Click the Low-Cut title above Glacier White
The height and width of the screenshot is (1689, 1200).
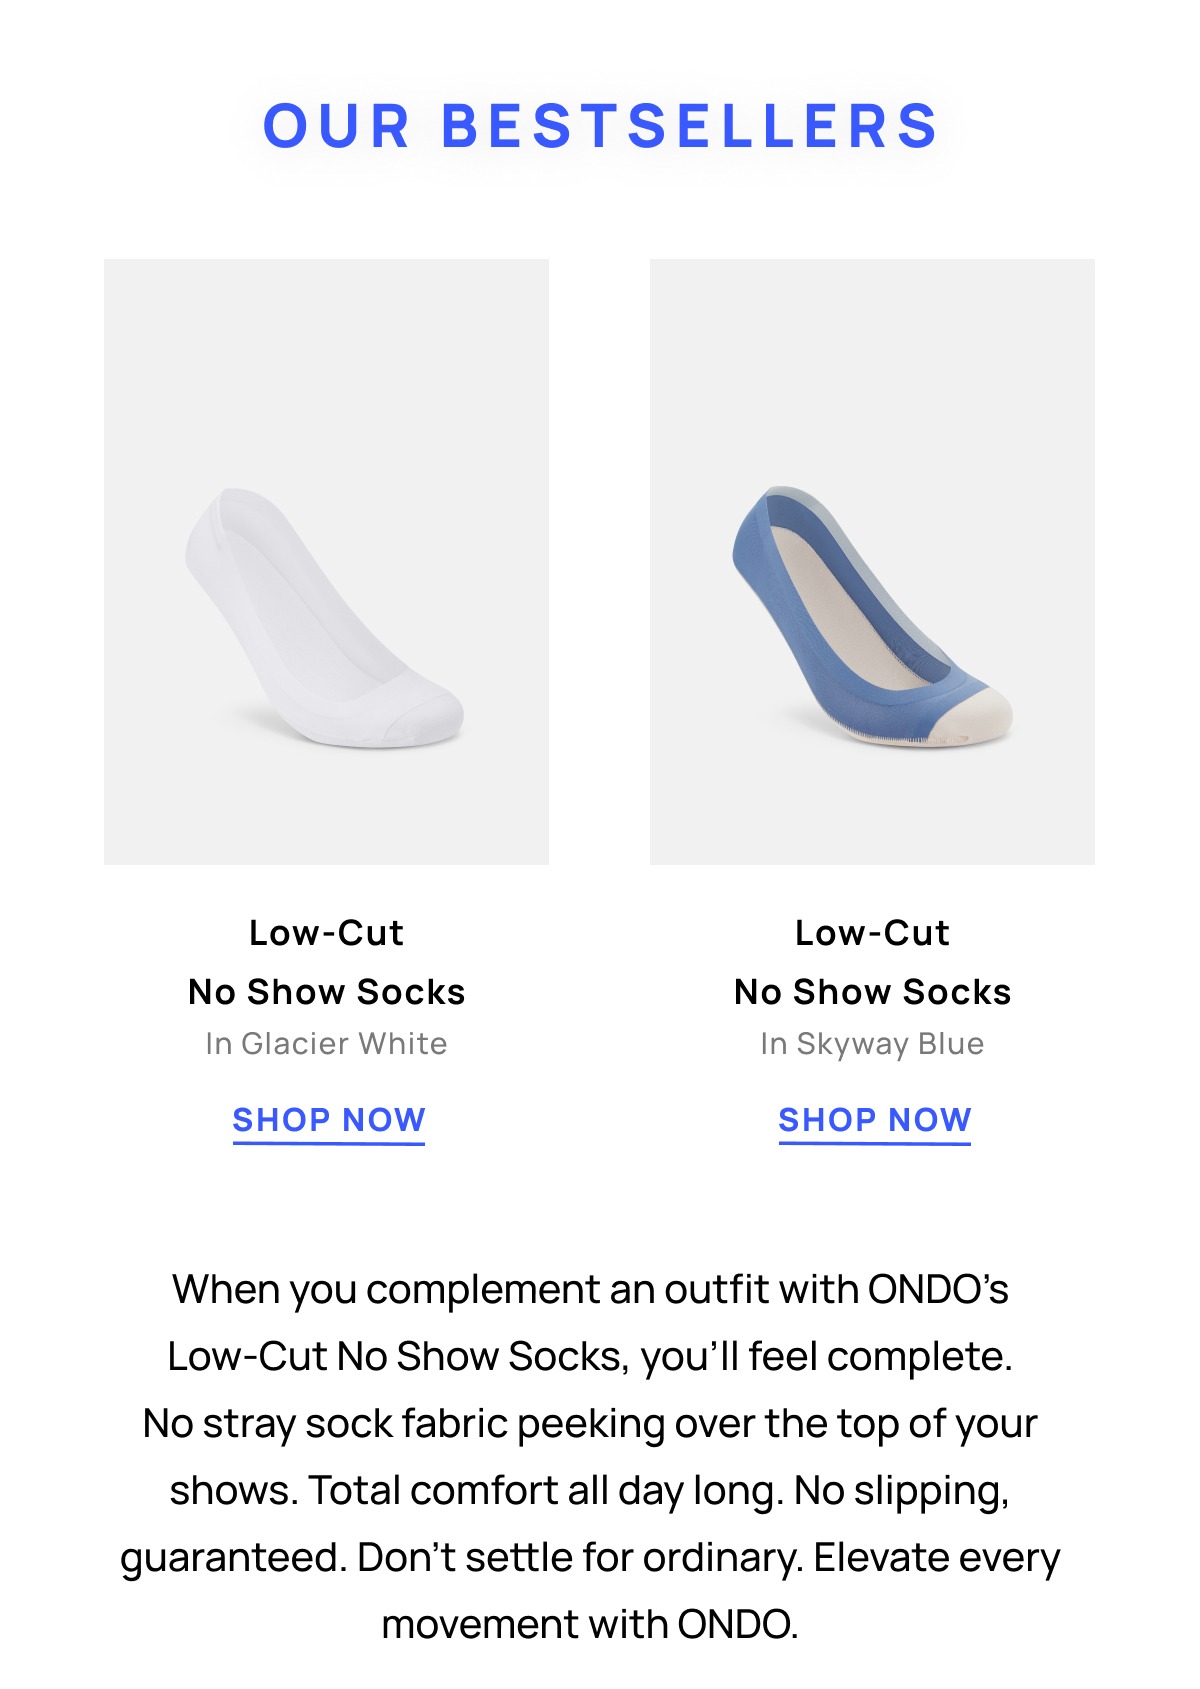click(326, 933)
